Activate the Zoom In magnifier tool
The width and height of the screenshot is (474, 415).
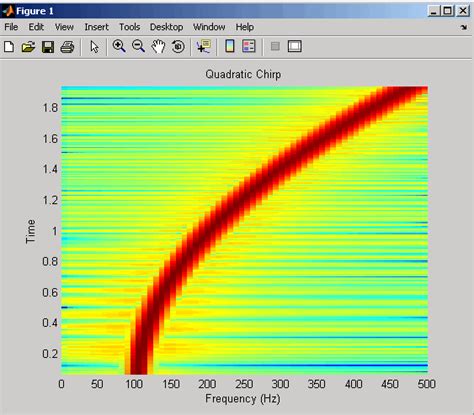coord(119,46)
